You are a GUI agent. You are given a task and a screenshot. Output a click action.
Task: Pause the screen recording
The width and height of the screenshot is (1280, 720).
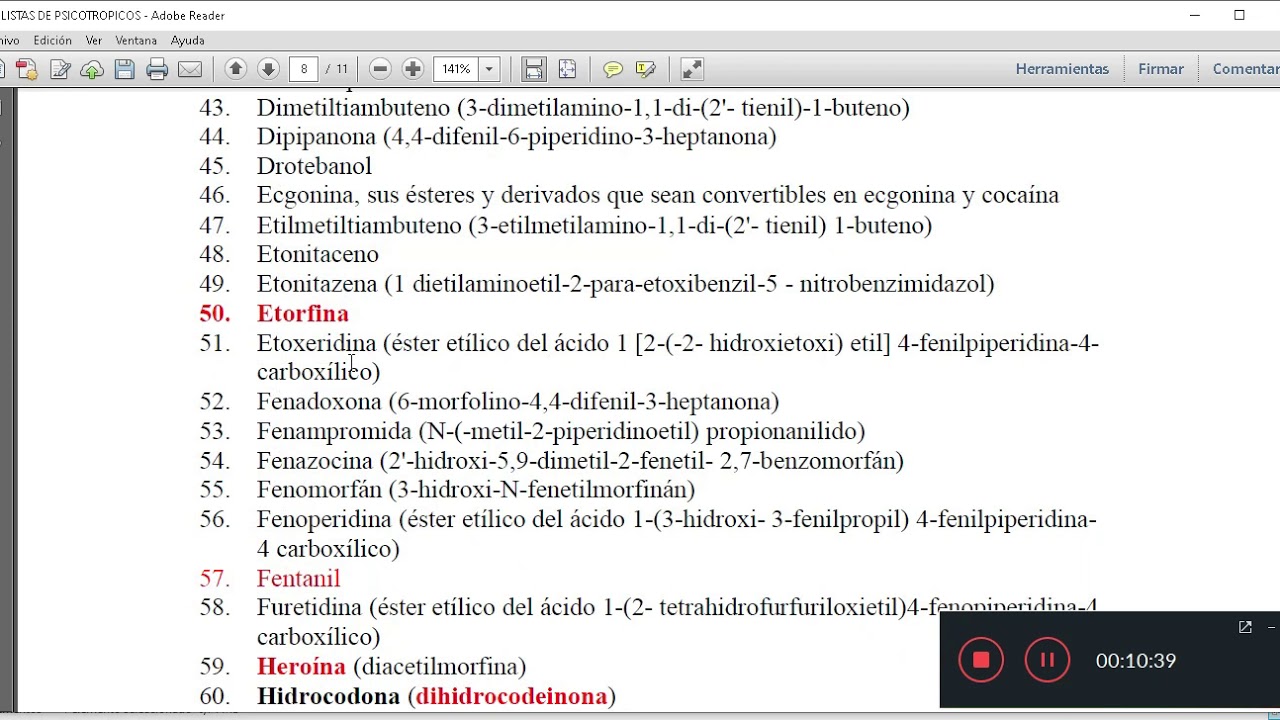point(1047,659)
